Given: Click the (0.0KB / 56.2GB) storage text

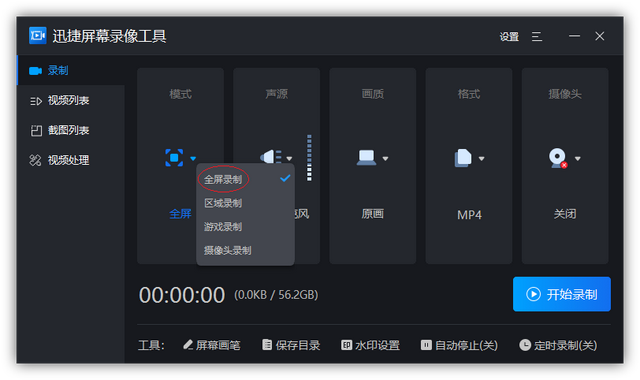Looking at the screenshot, I should [276, 295].
